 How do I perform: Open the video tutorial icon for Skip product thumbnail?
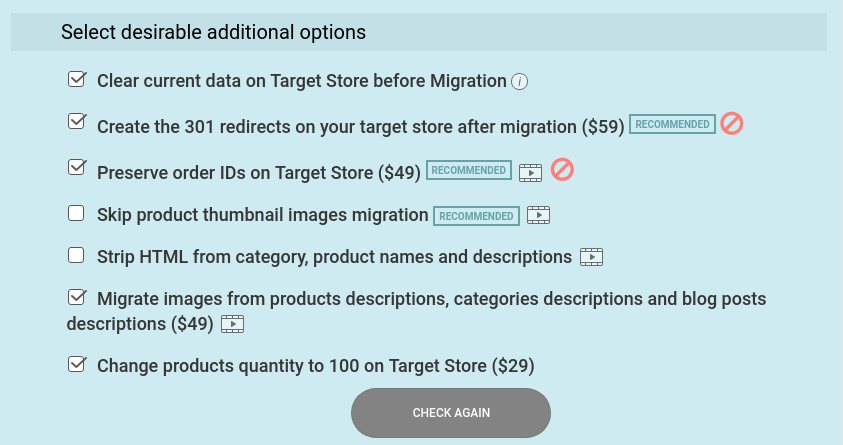[538, 216]
